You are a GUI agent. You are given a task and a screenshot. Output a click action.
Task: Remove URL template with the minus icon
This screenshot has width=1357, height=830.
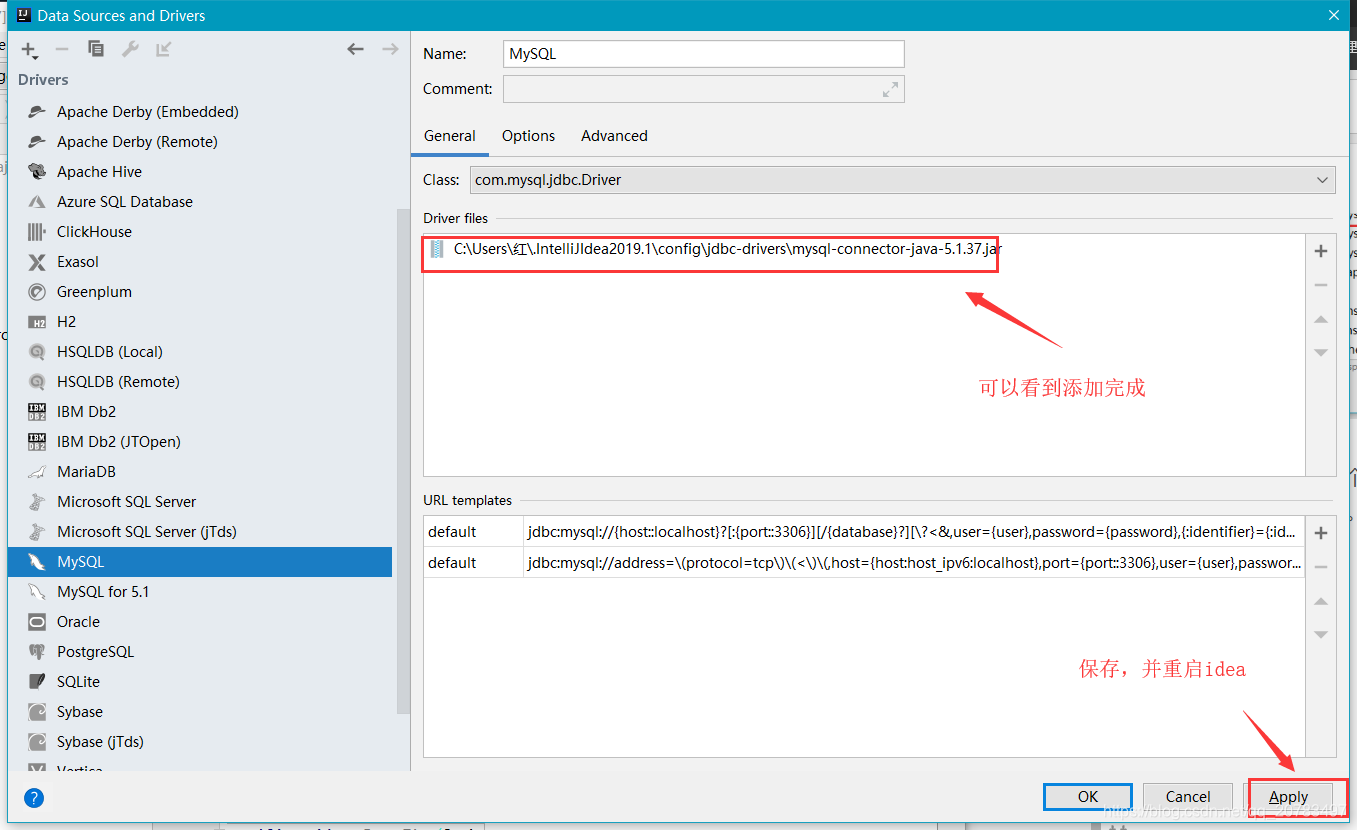pyautogui.click(x=1321, y=567)
